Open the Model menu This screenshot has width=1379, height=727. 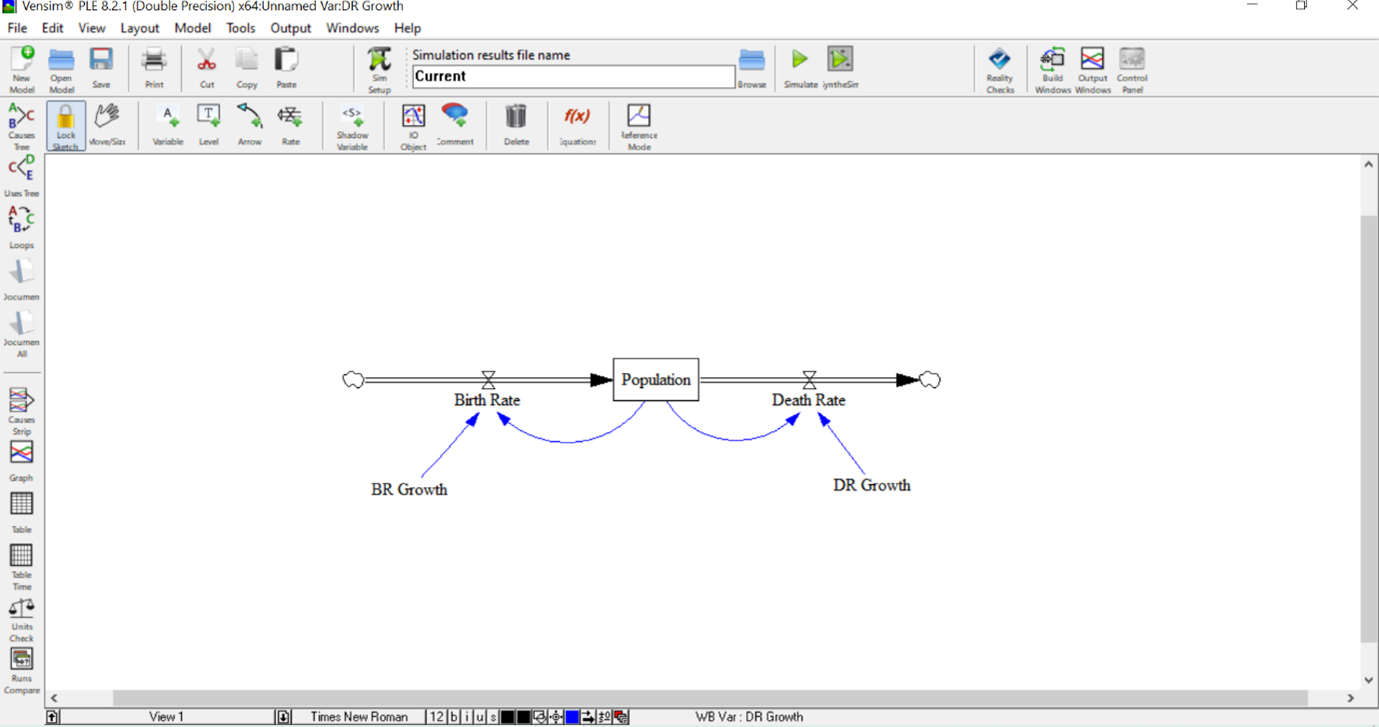192,28
